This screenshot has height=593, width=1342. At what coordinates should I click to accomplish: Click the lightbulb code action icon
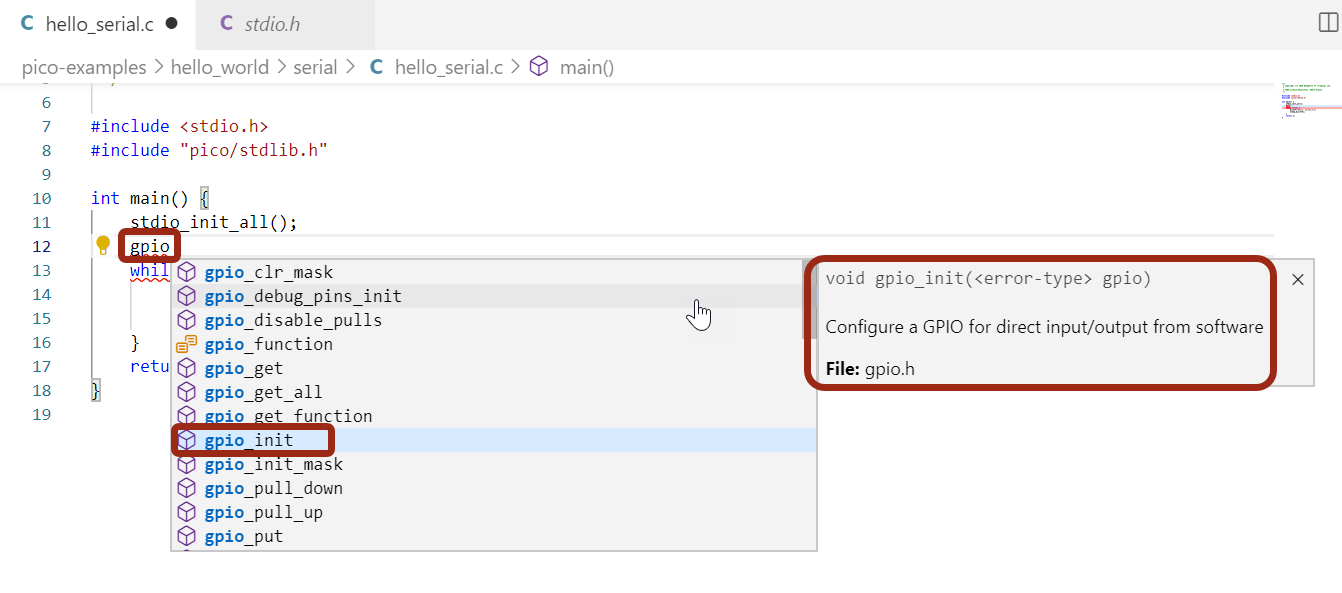coord(103,245)
